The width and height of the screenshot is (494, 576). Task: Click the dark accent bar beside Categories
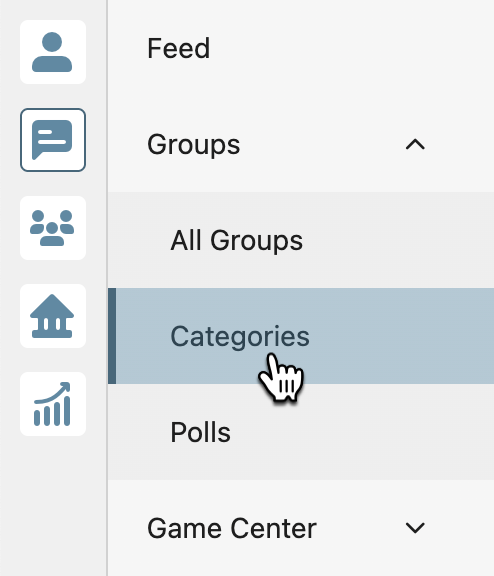pyautogui.click(x=112, y=336)
